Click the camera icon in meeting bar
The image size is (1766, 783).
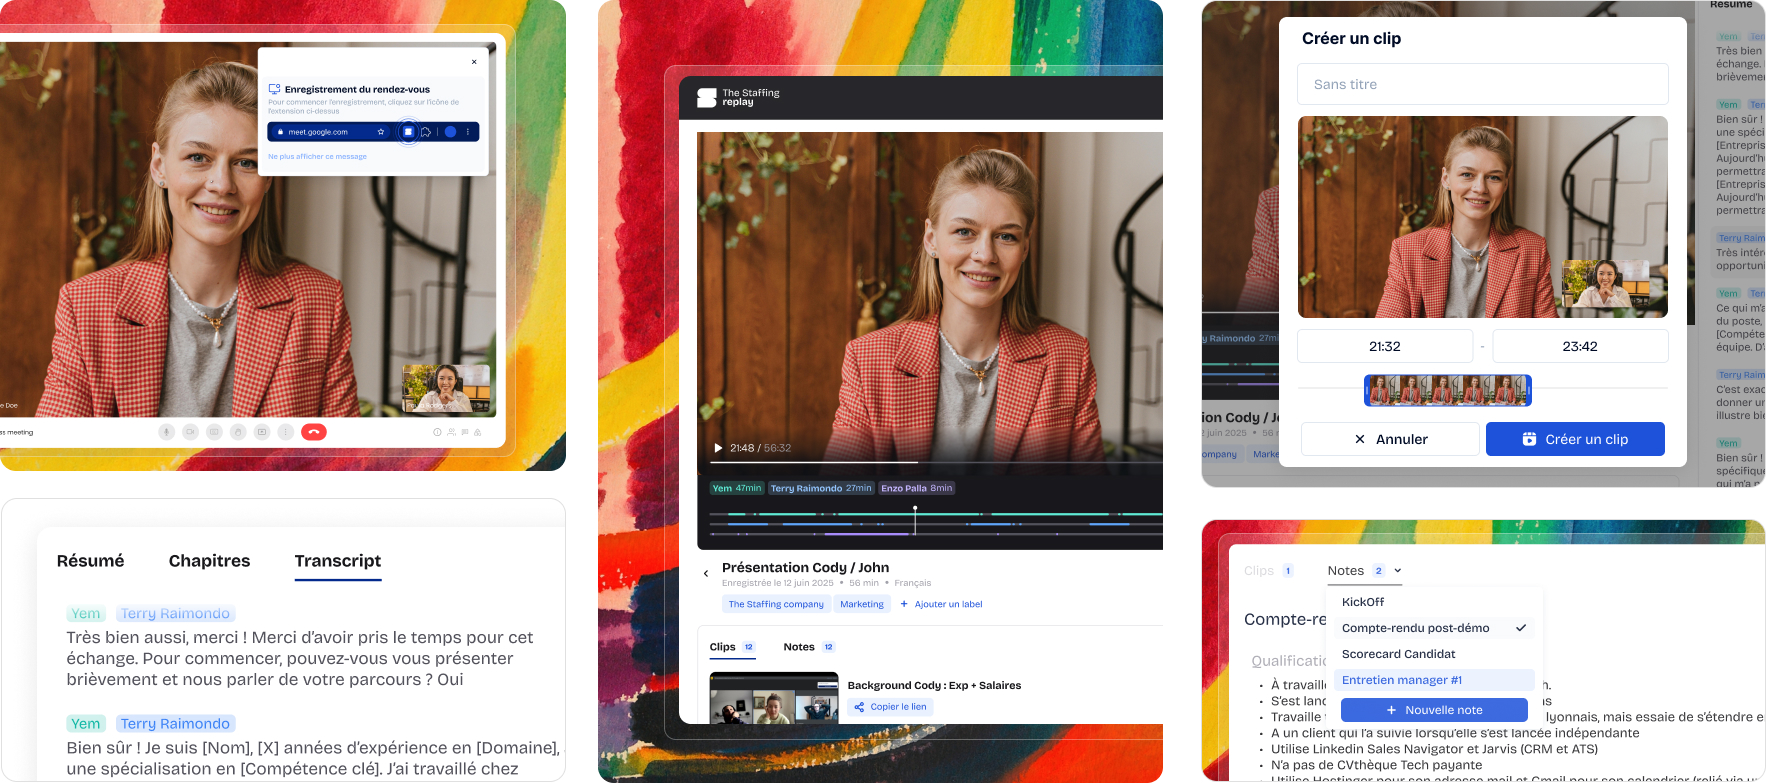click(190, 432)
